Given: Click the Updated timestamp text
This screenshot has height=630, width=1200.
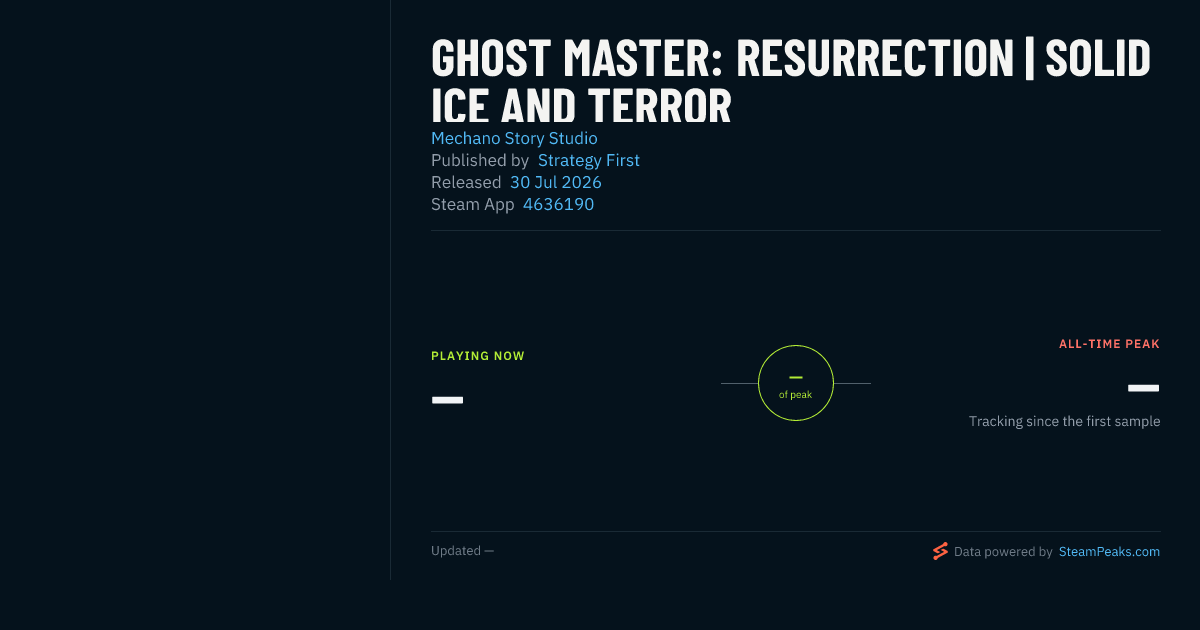Looking at the screenshot, I should coord(462,551).
